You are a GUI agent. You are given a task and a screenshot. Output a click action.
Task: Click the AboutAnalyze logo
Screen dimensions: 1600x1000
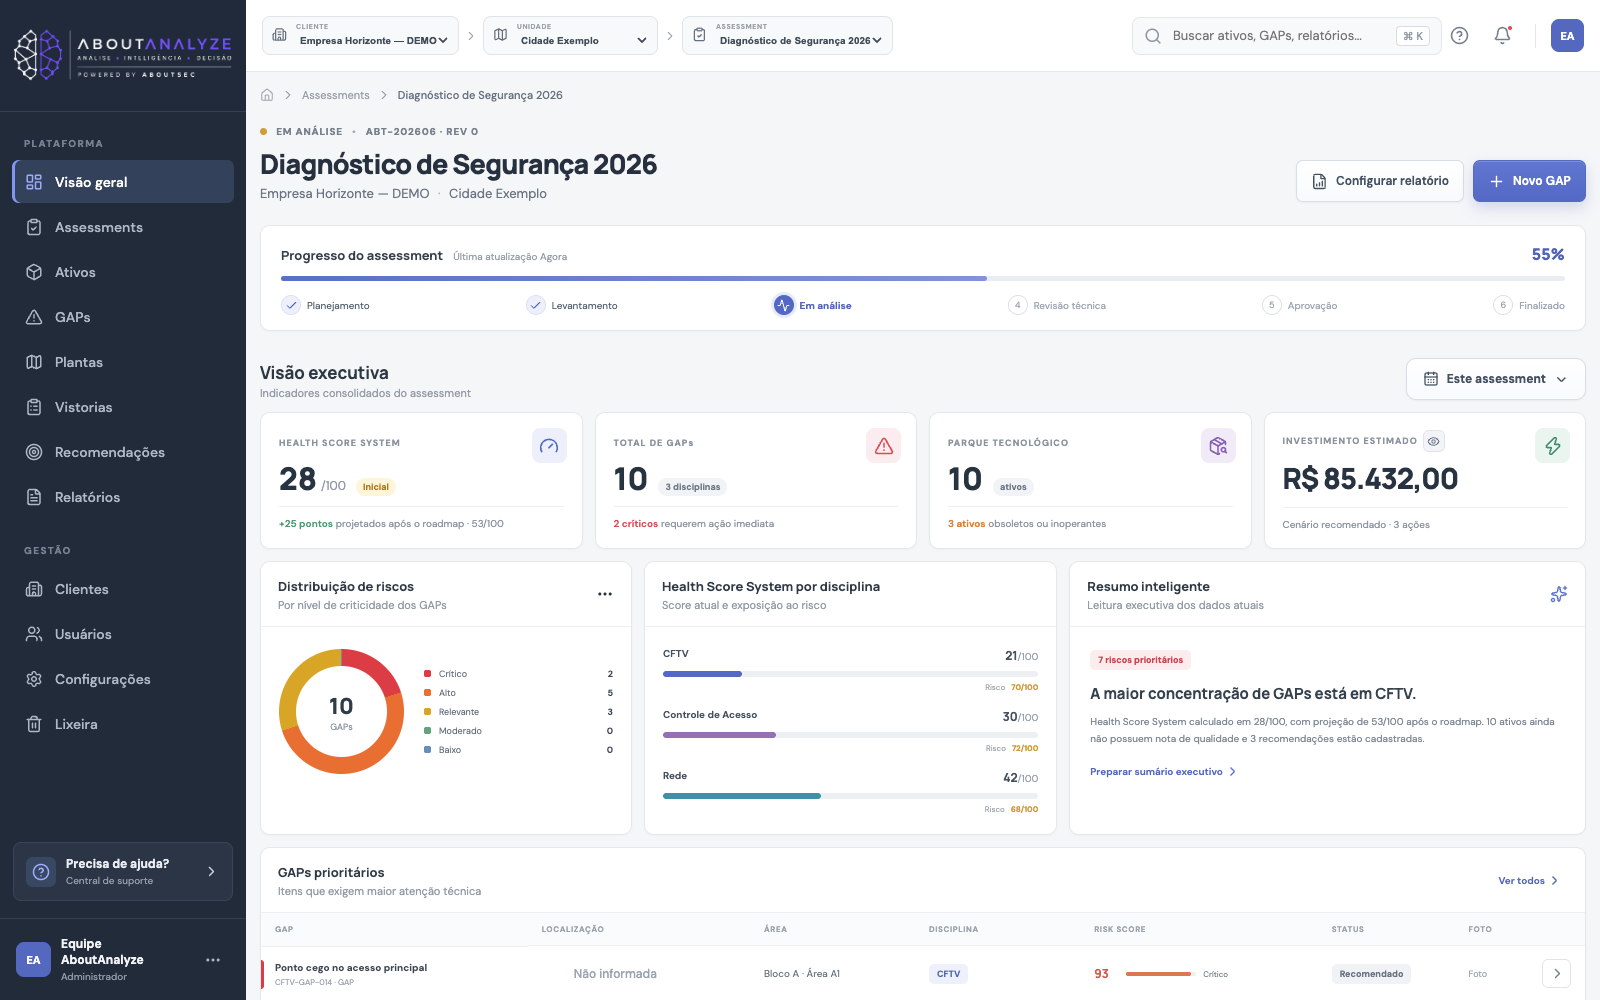(123, 55)
